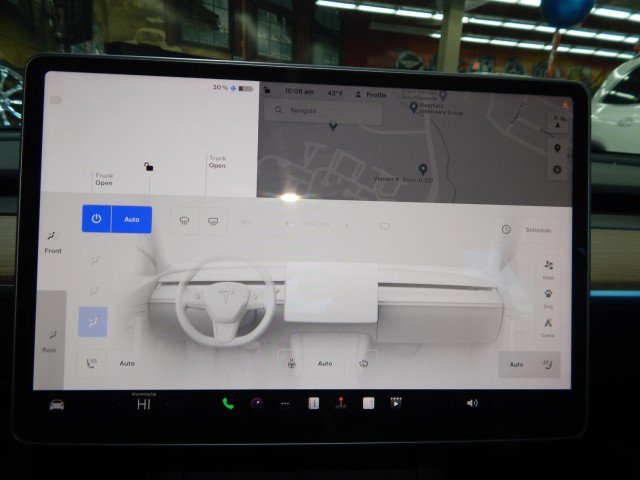Enable Keep climate mode
The height and width of the screenshot is (480, 640).
coord(548,269)
